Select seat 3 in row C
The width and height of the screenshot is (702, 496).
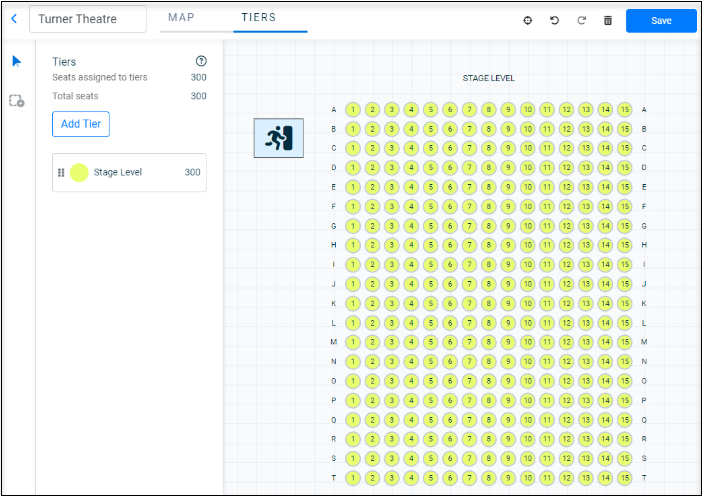click(x=392, y=148)
